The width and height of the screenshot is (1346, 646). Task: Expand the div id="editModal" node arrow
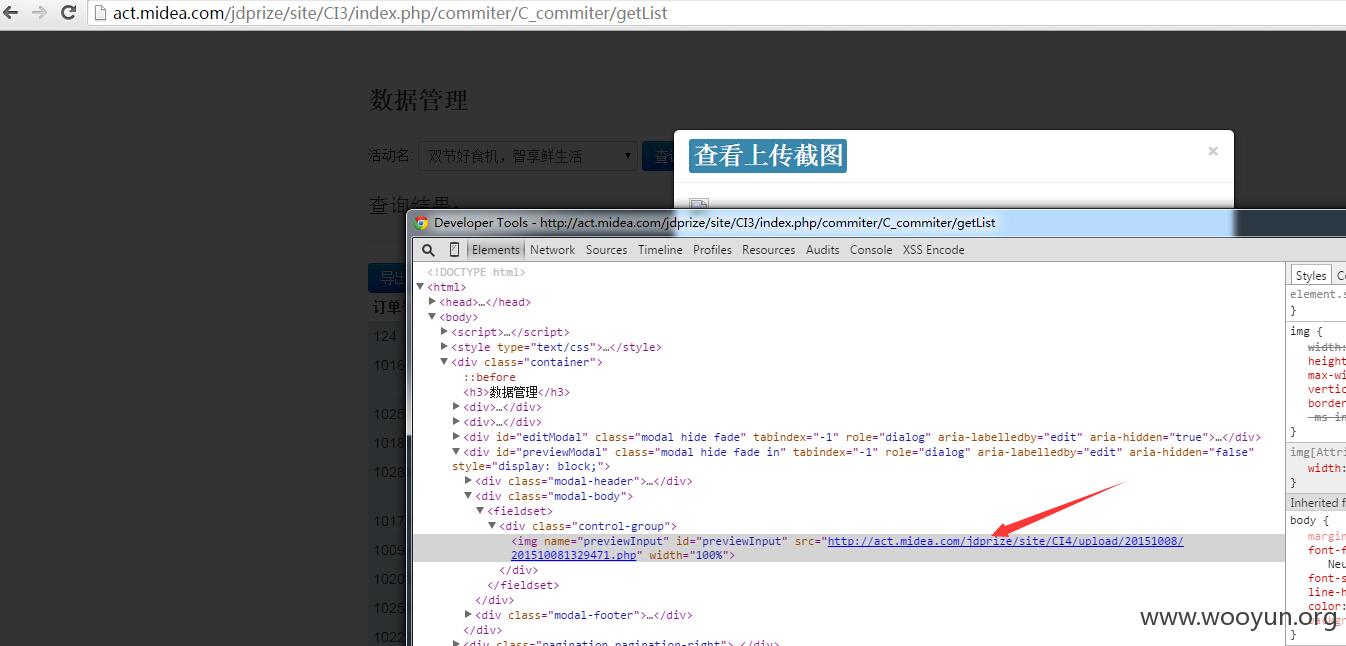pos(457,437)
